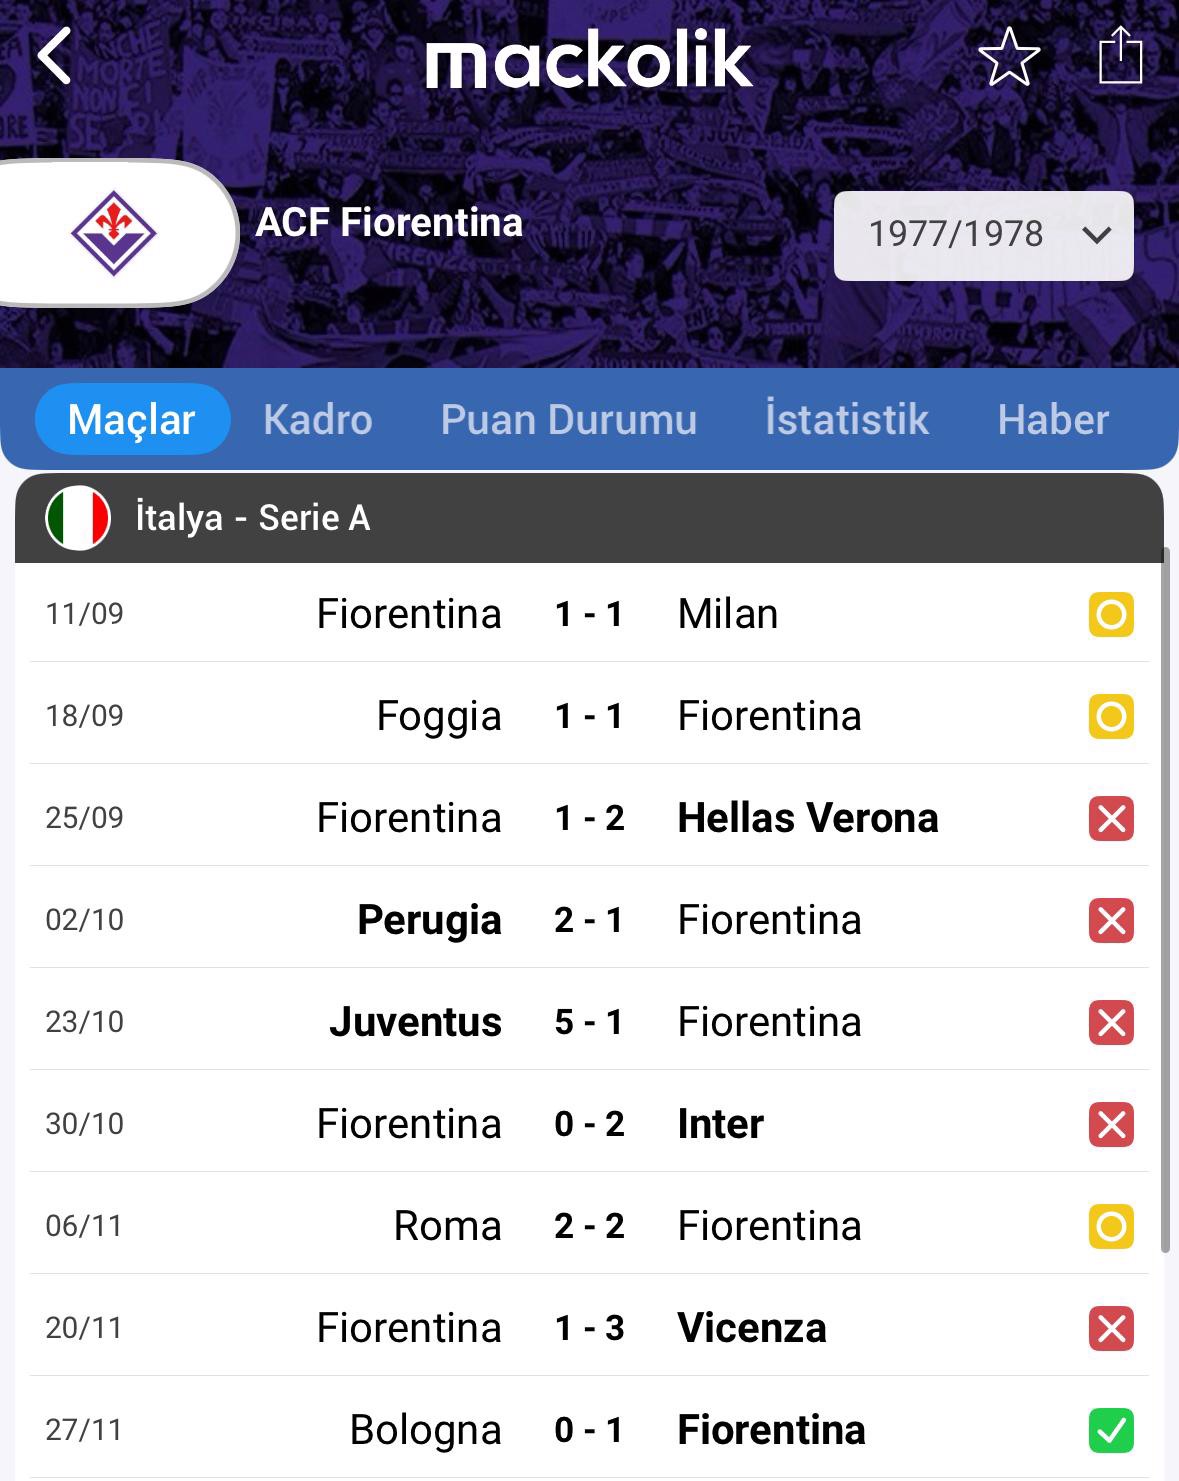Click the vertical scrollbar on match list
1179x1481 pixels.
[1165, 900]
